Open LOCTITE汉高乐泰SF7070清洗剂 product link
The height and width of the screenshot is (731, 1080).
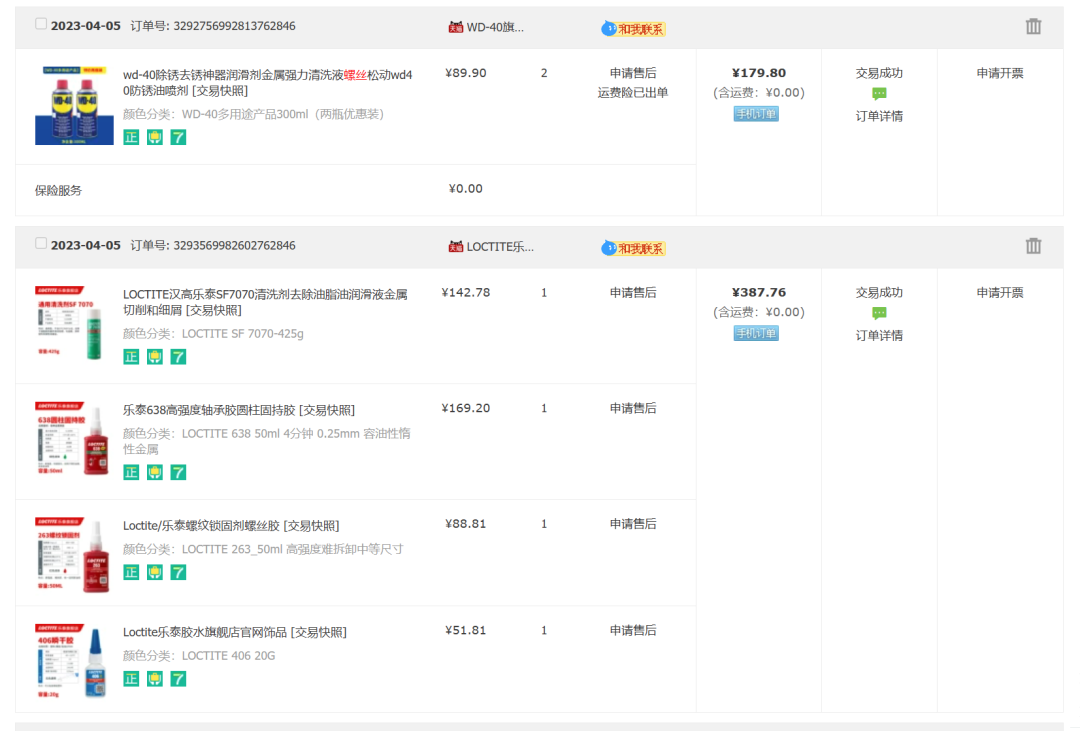(x=265, y=302)
